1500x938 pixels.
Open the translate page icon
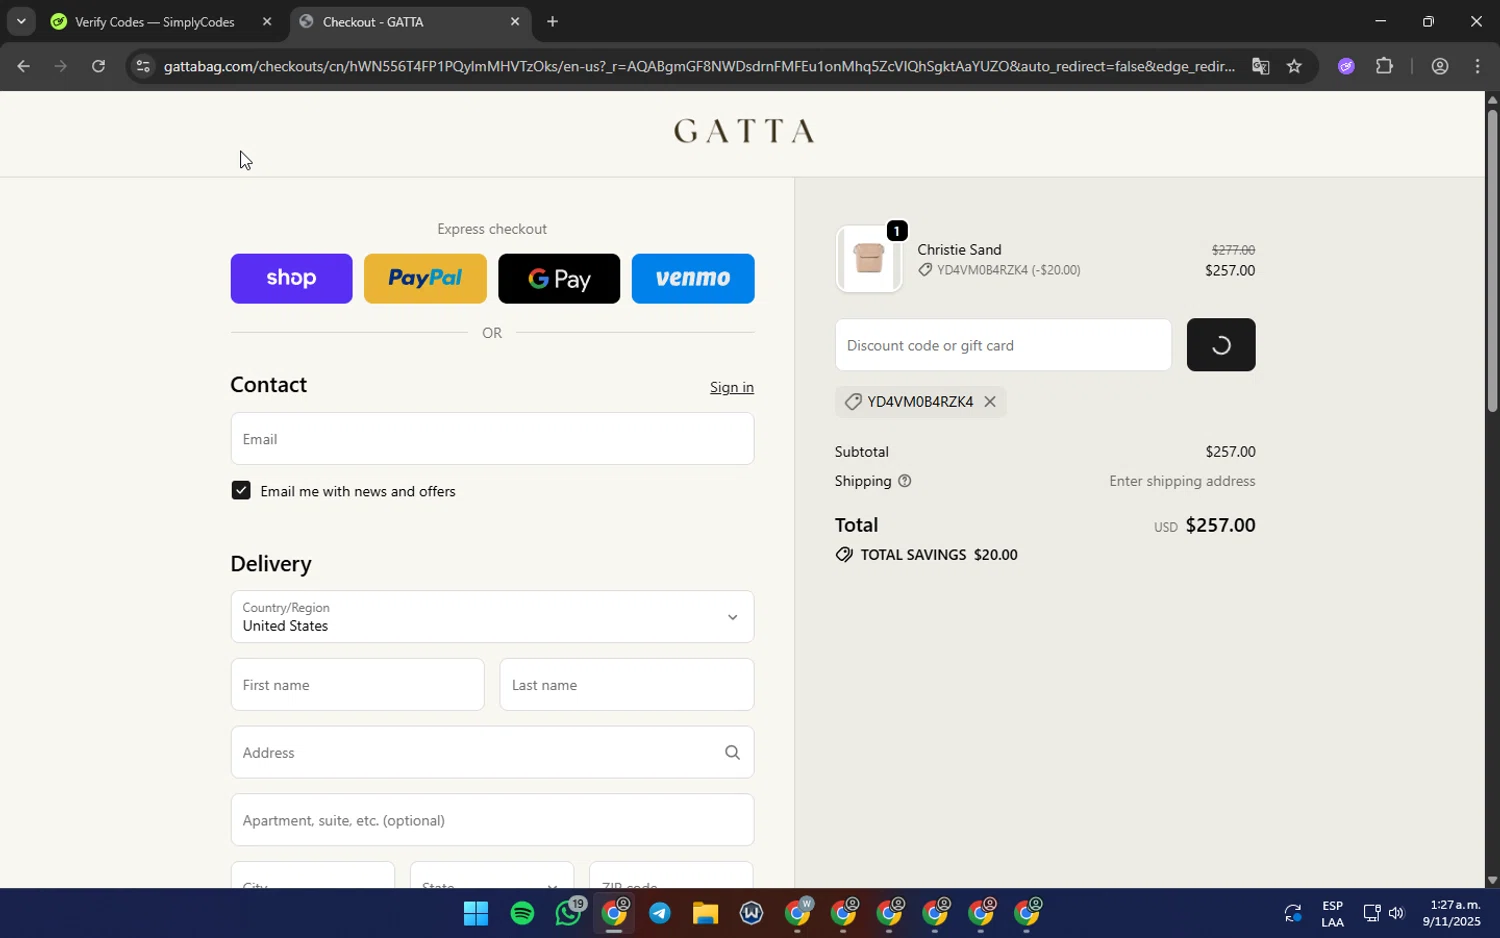[1260, 67]
